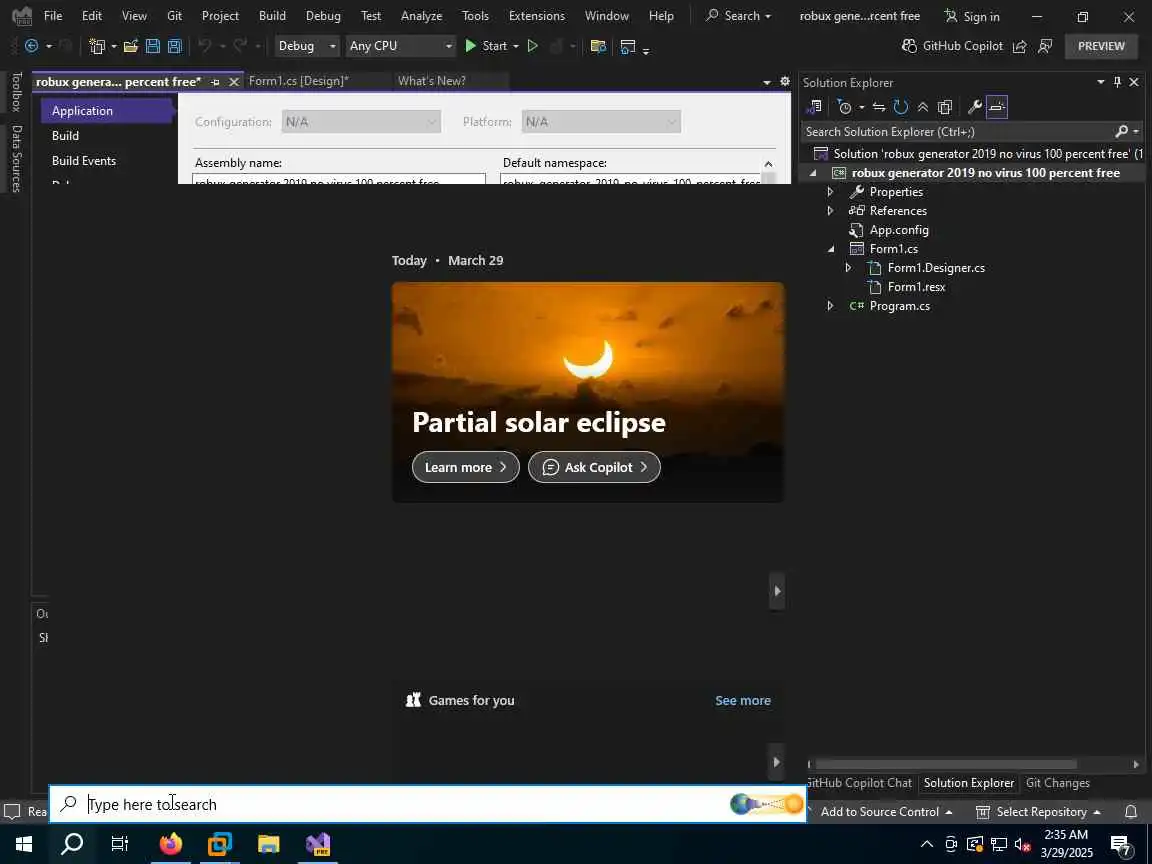The image size is (1152, 864).
Task: Open the Start button dropdown arrow
Action: click(516, 46)
